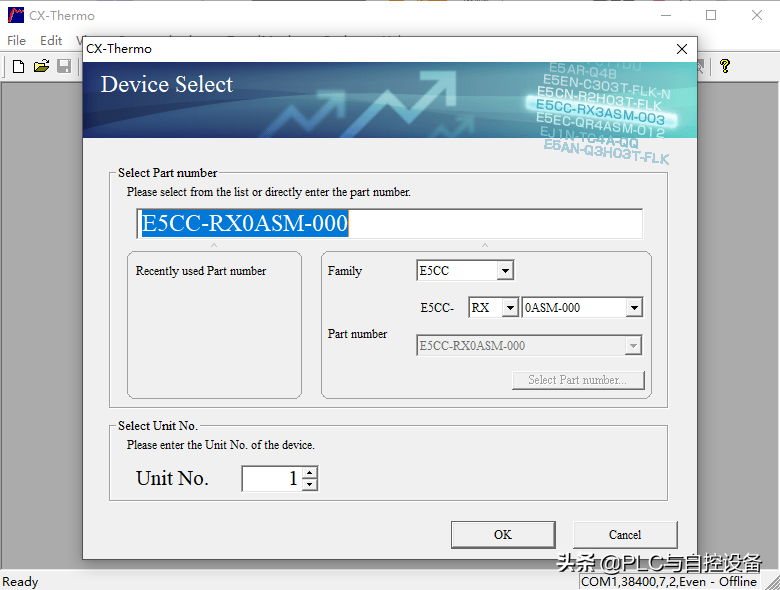This screenshot has height=590, width=780.
Task: Click the CX-Thermo app icon in title bar
Action: pos(15,15)
